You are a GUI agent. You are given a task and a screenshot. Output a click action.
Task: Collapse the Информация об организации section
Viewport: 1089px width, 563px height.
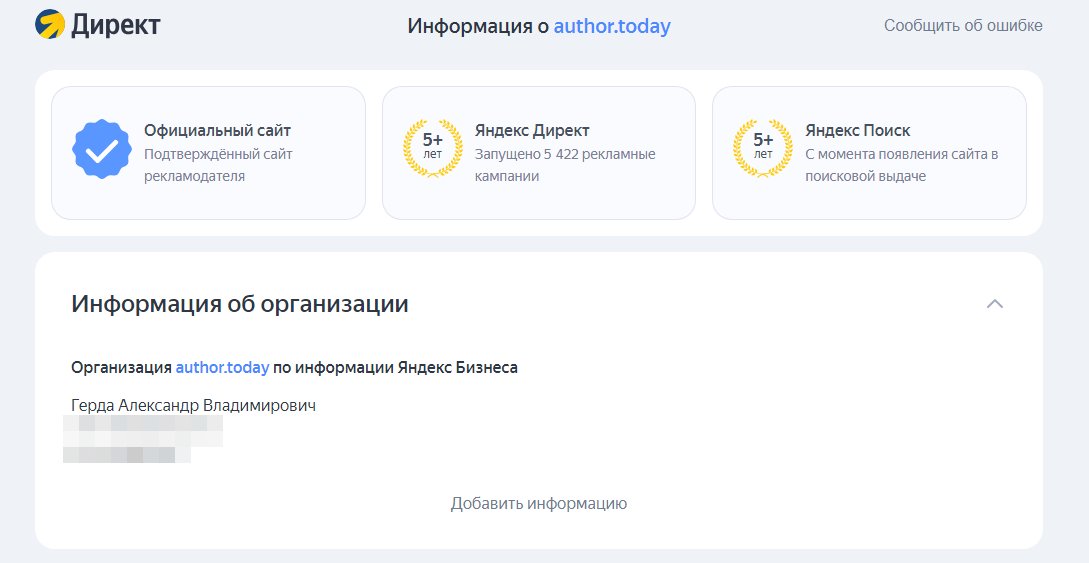click(x=994, y=304)
